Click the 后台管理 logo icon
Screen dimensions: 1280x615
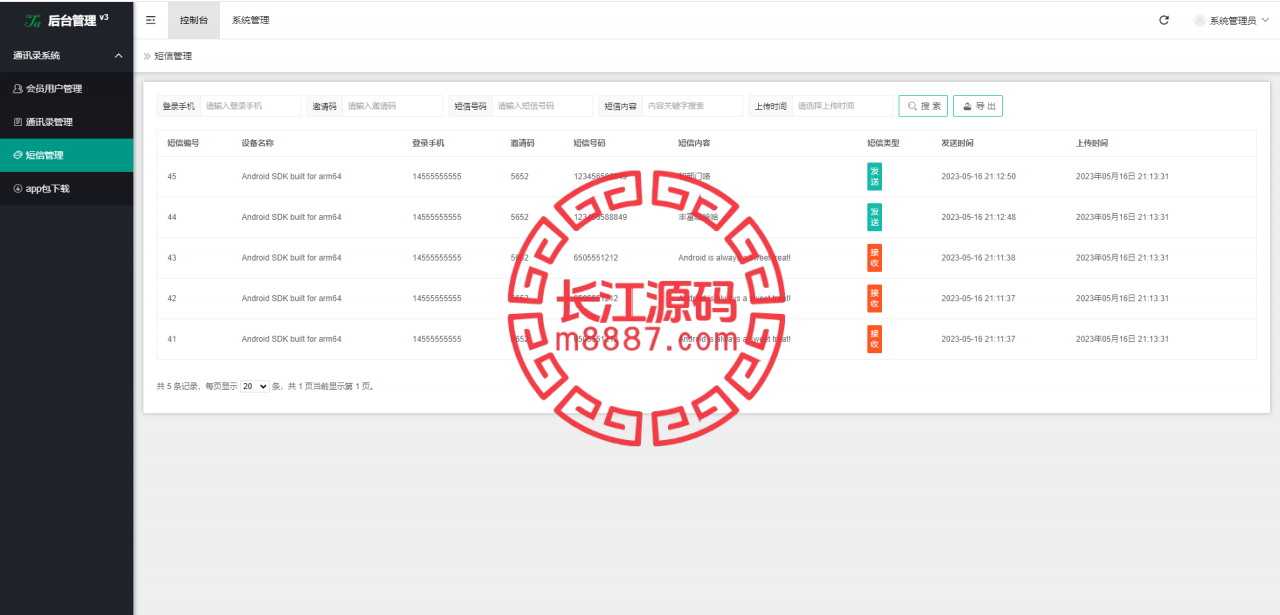33,20
